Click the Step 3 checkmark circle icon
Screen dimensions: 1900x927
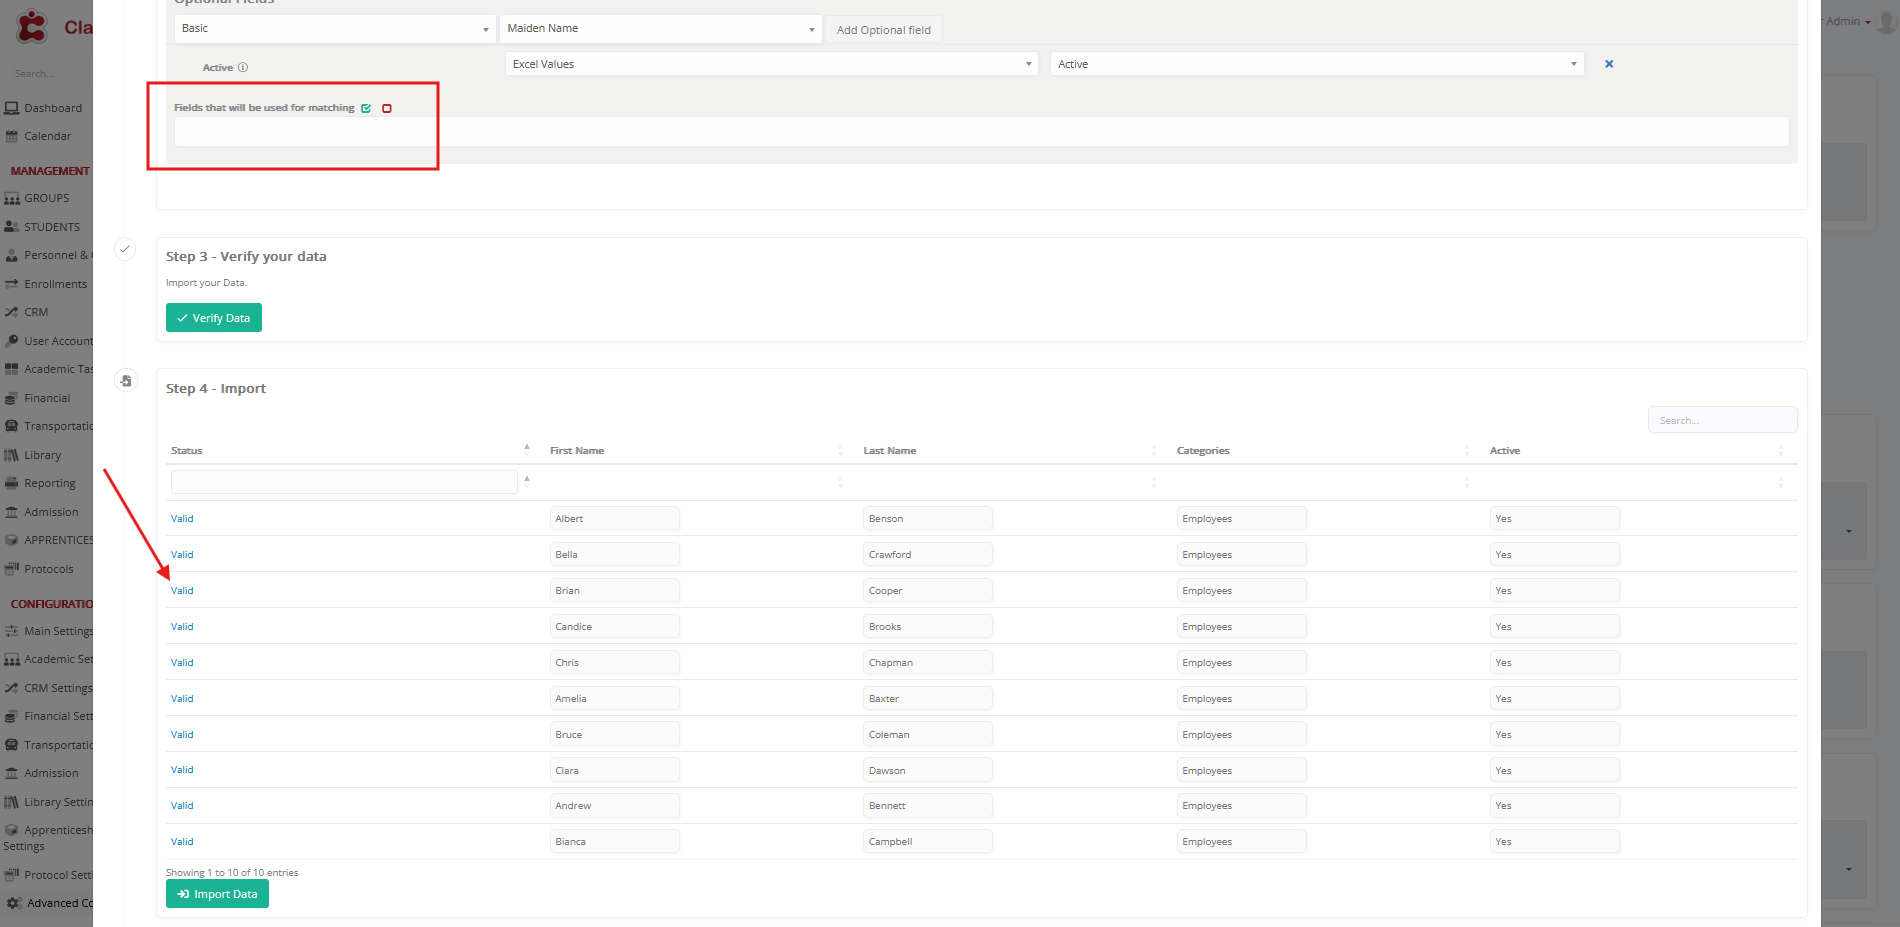coord(125,249)
